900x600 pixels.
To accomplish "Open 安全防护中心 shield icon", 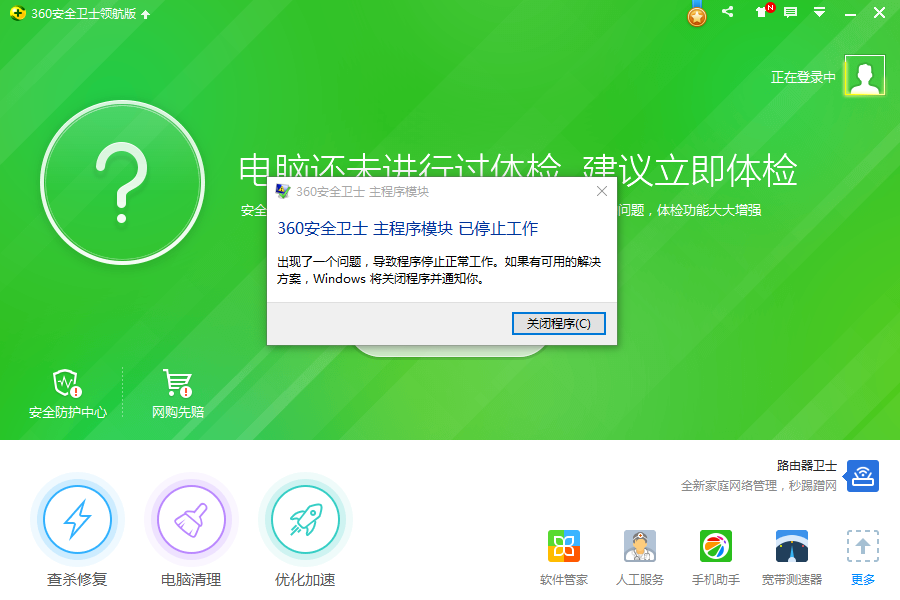I will 67,383.
